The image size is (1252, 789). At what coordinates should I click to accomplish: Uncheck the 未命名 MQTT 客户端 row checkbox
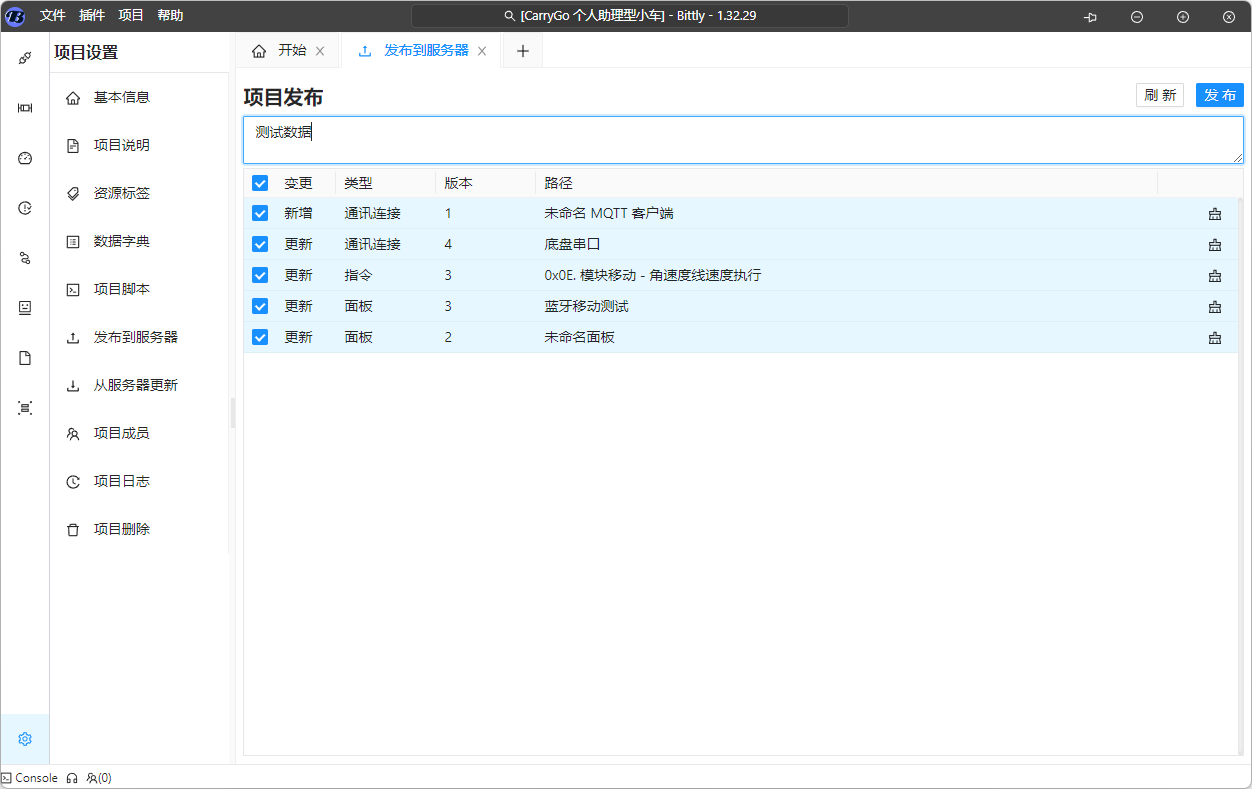260,213
